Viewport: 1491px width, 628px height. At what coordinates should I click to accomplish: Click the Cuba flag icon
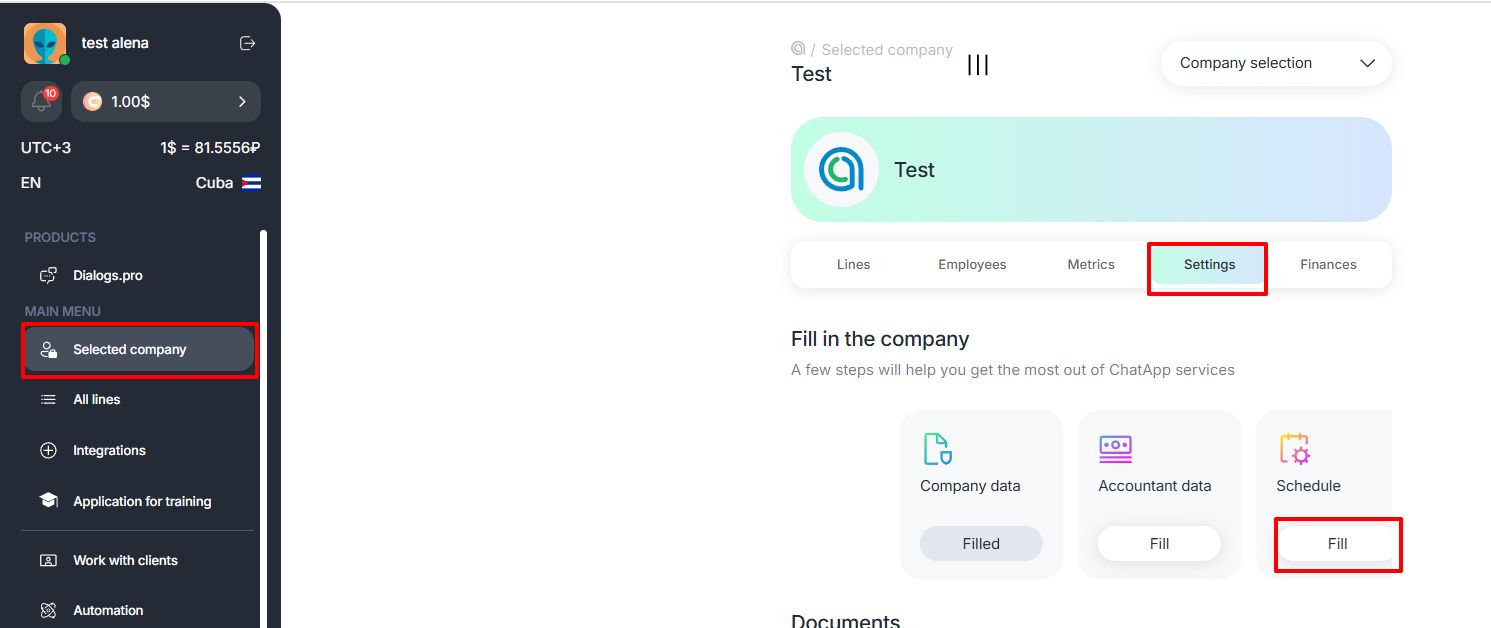(x=251, y=183)
